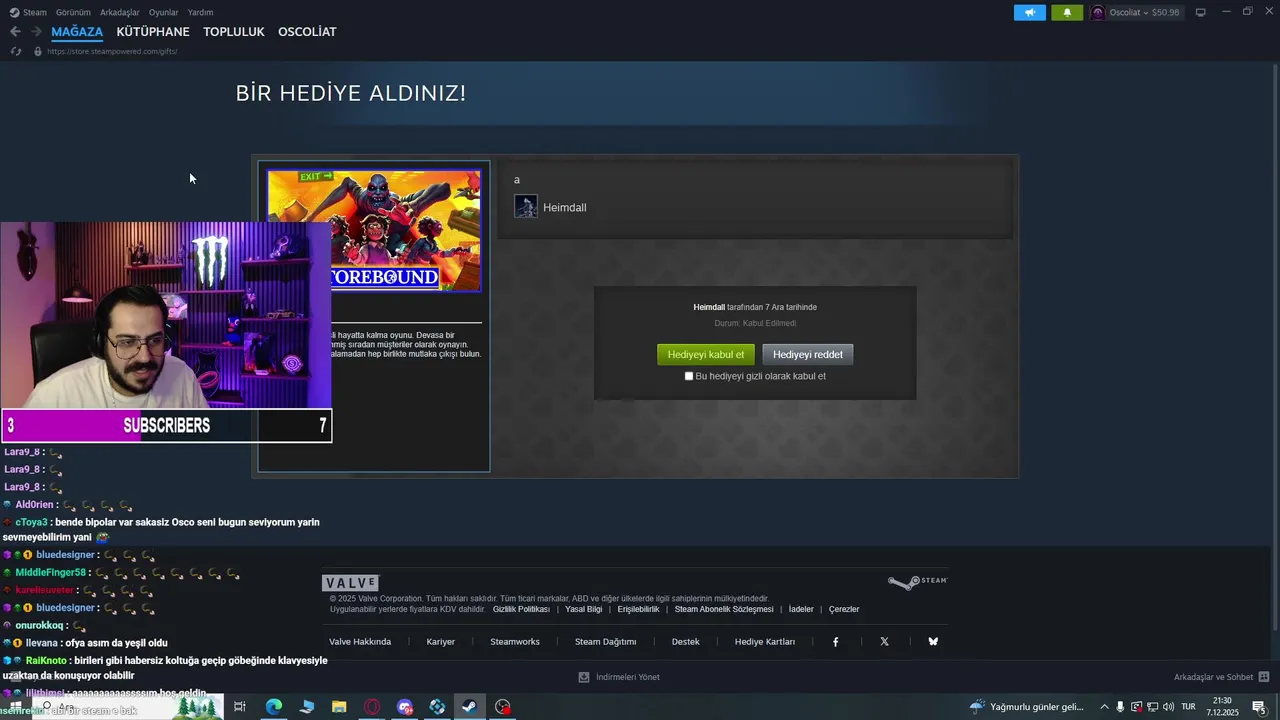Open Arkadaşlar ve Sohbet panel
Screen dimensions: 1280x720
coord(1221,677)
